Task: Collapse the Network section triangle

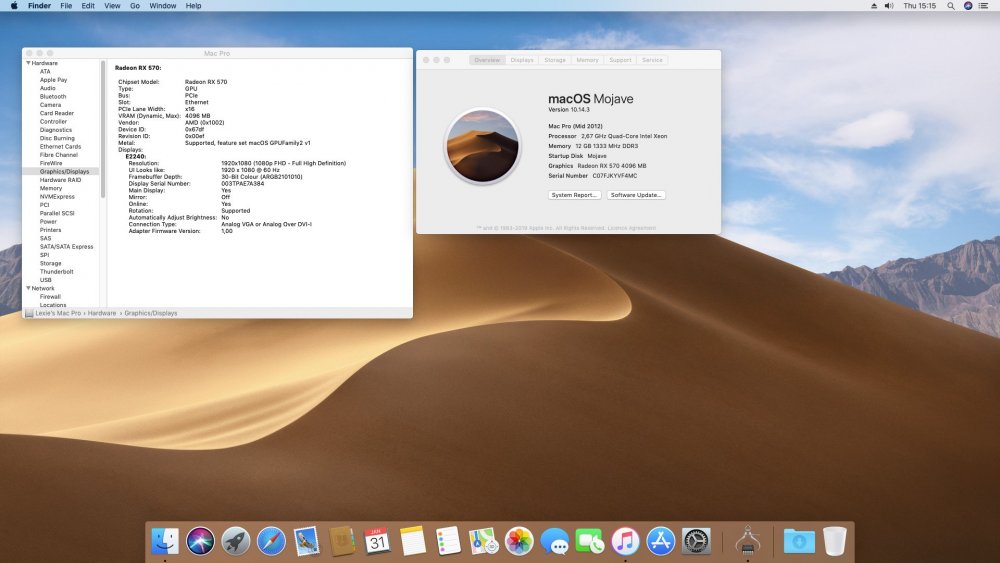Action: pos(28,288)
